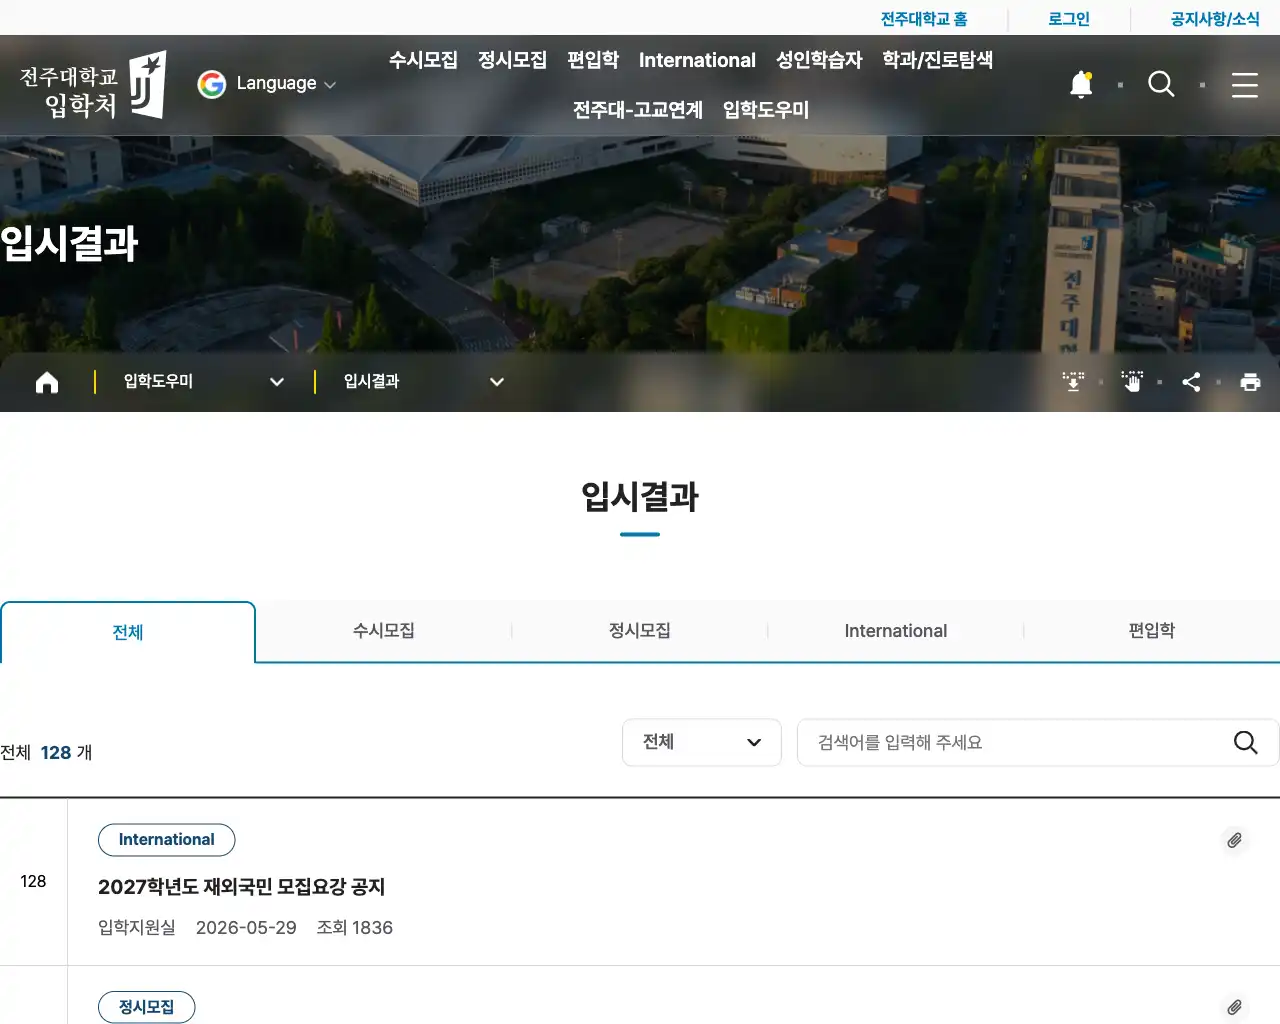Click the share icon
Viewport: 1280px width, 1024px height.
1191,382
